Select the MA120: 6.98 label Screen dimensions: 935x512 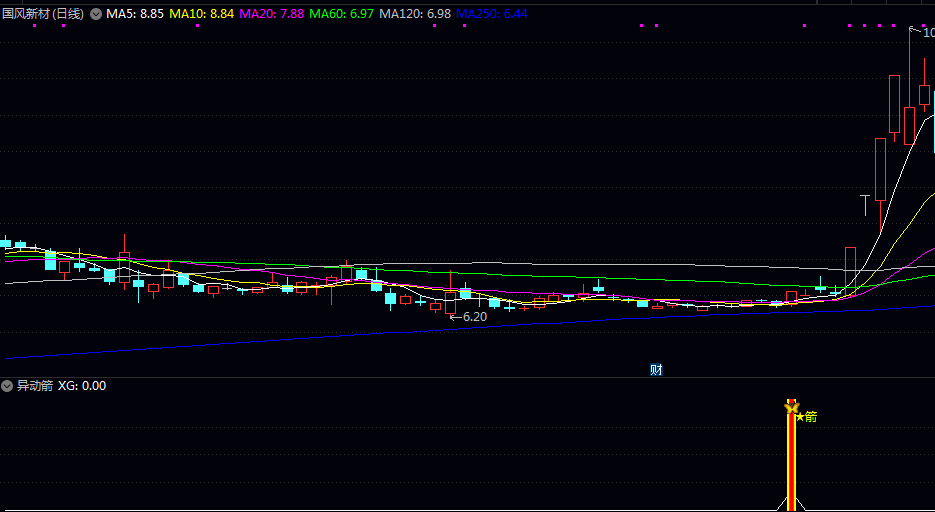point(415,14)
